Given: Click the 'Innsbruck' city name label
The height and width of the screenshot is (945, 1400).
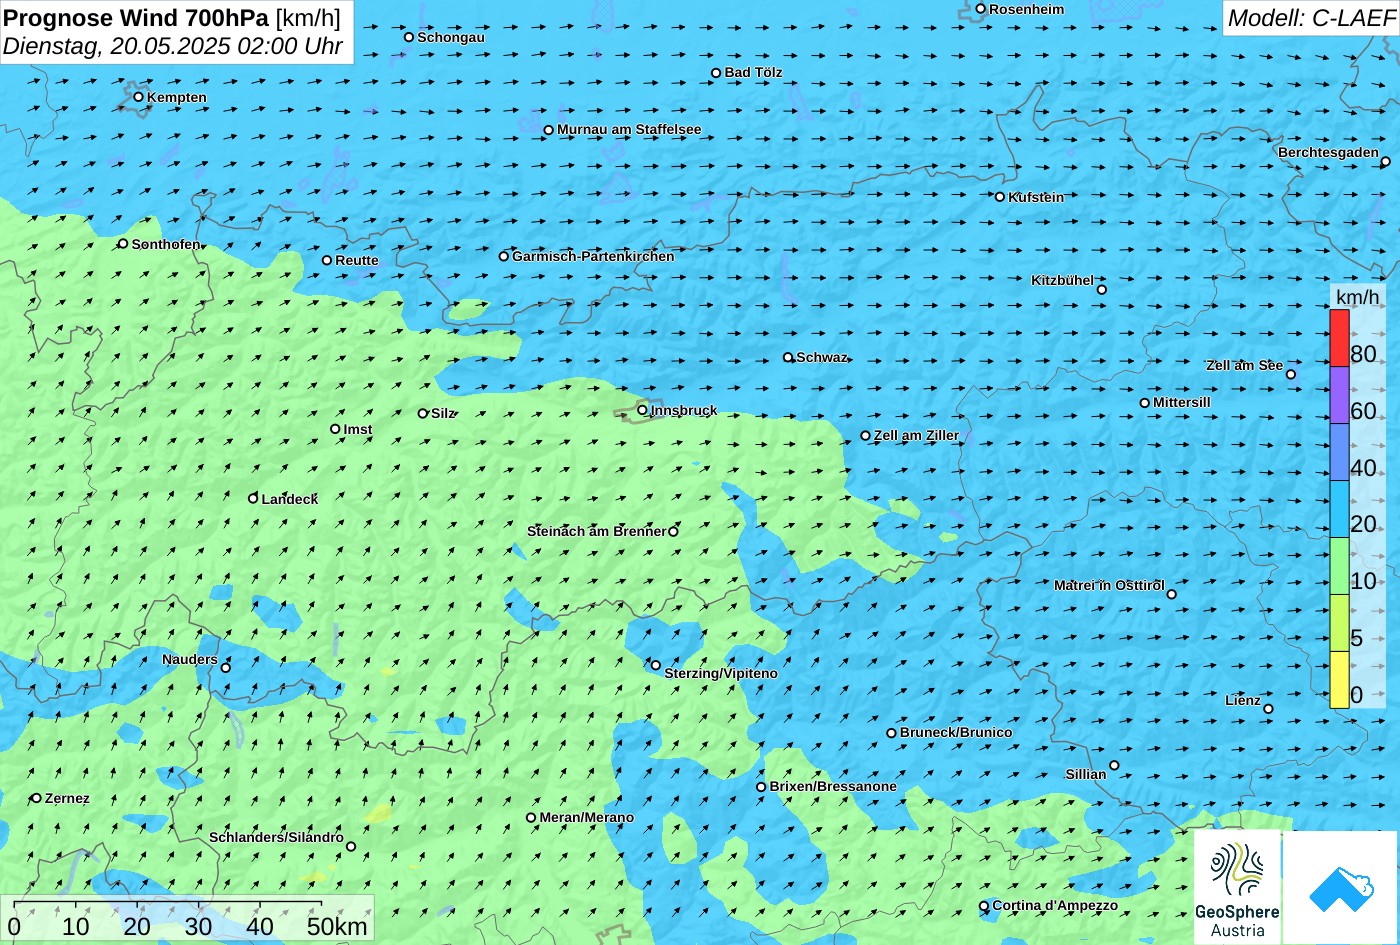Looking at the screenshot, I should [x=684, y=410].
